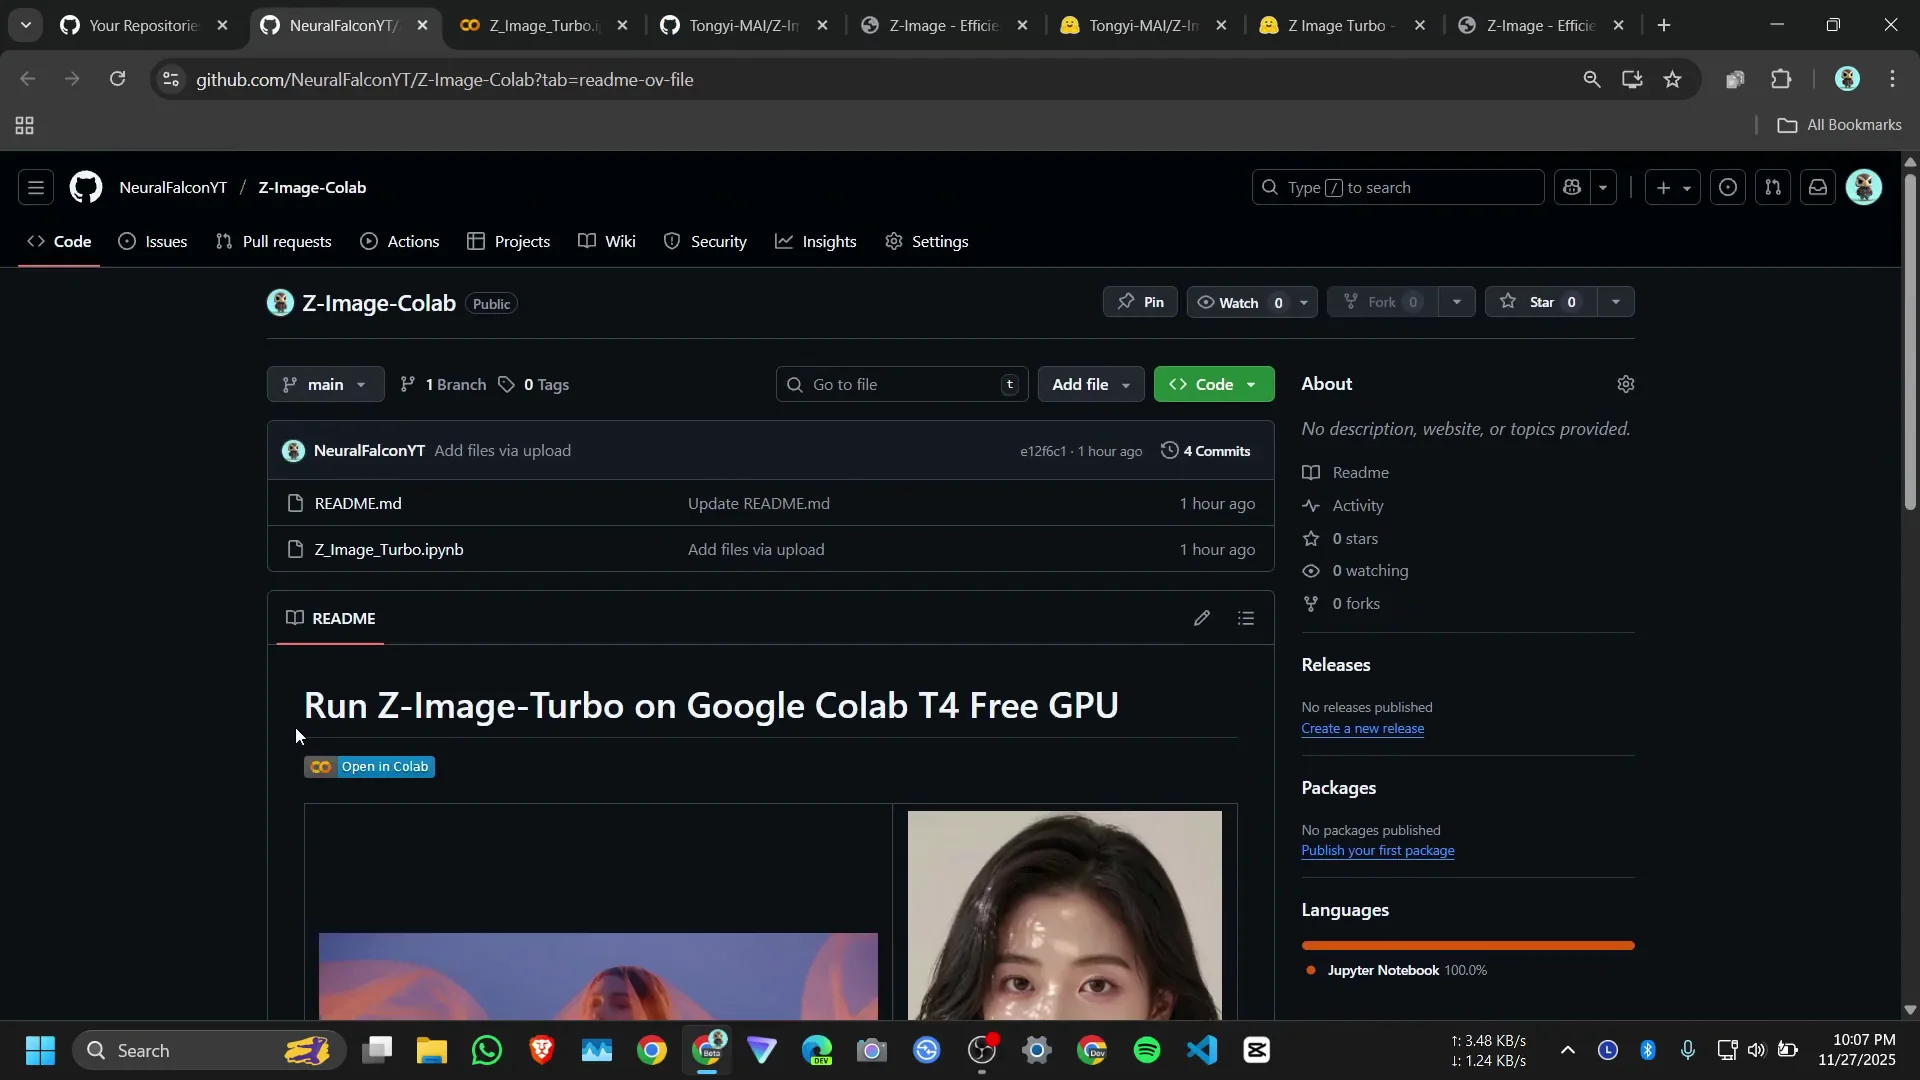Expand the main branch dropdown
The height and width of the screenshot is (1080, 1920).
325,385
